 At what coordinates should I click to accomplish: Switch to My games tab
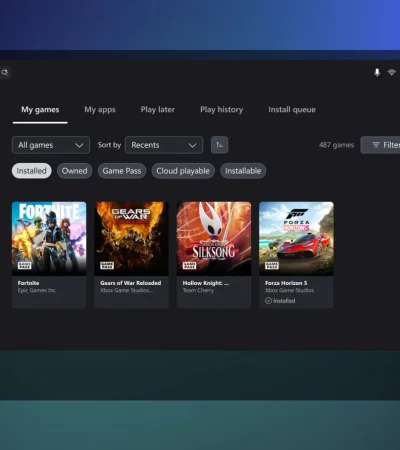(x=40, y=110)
